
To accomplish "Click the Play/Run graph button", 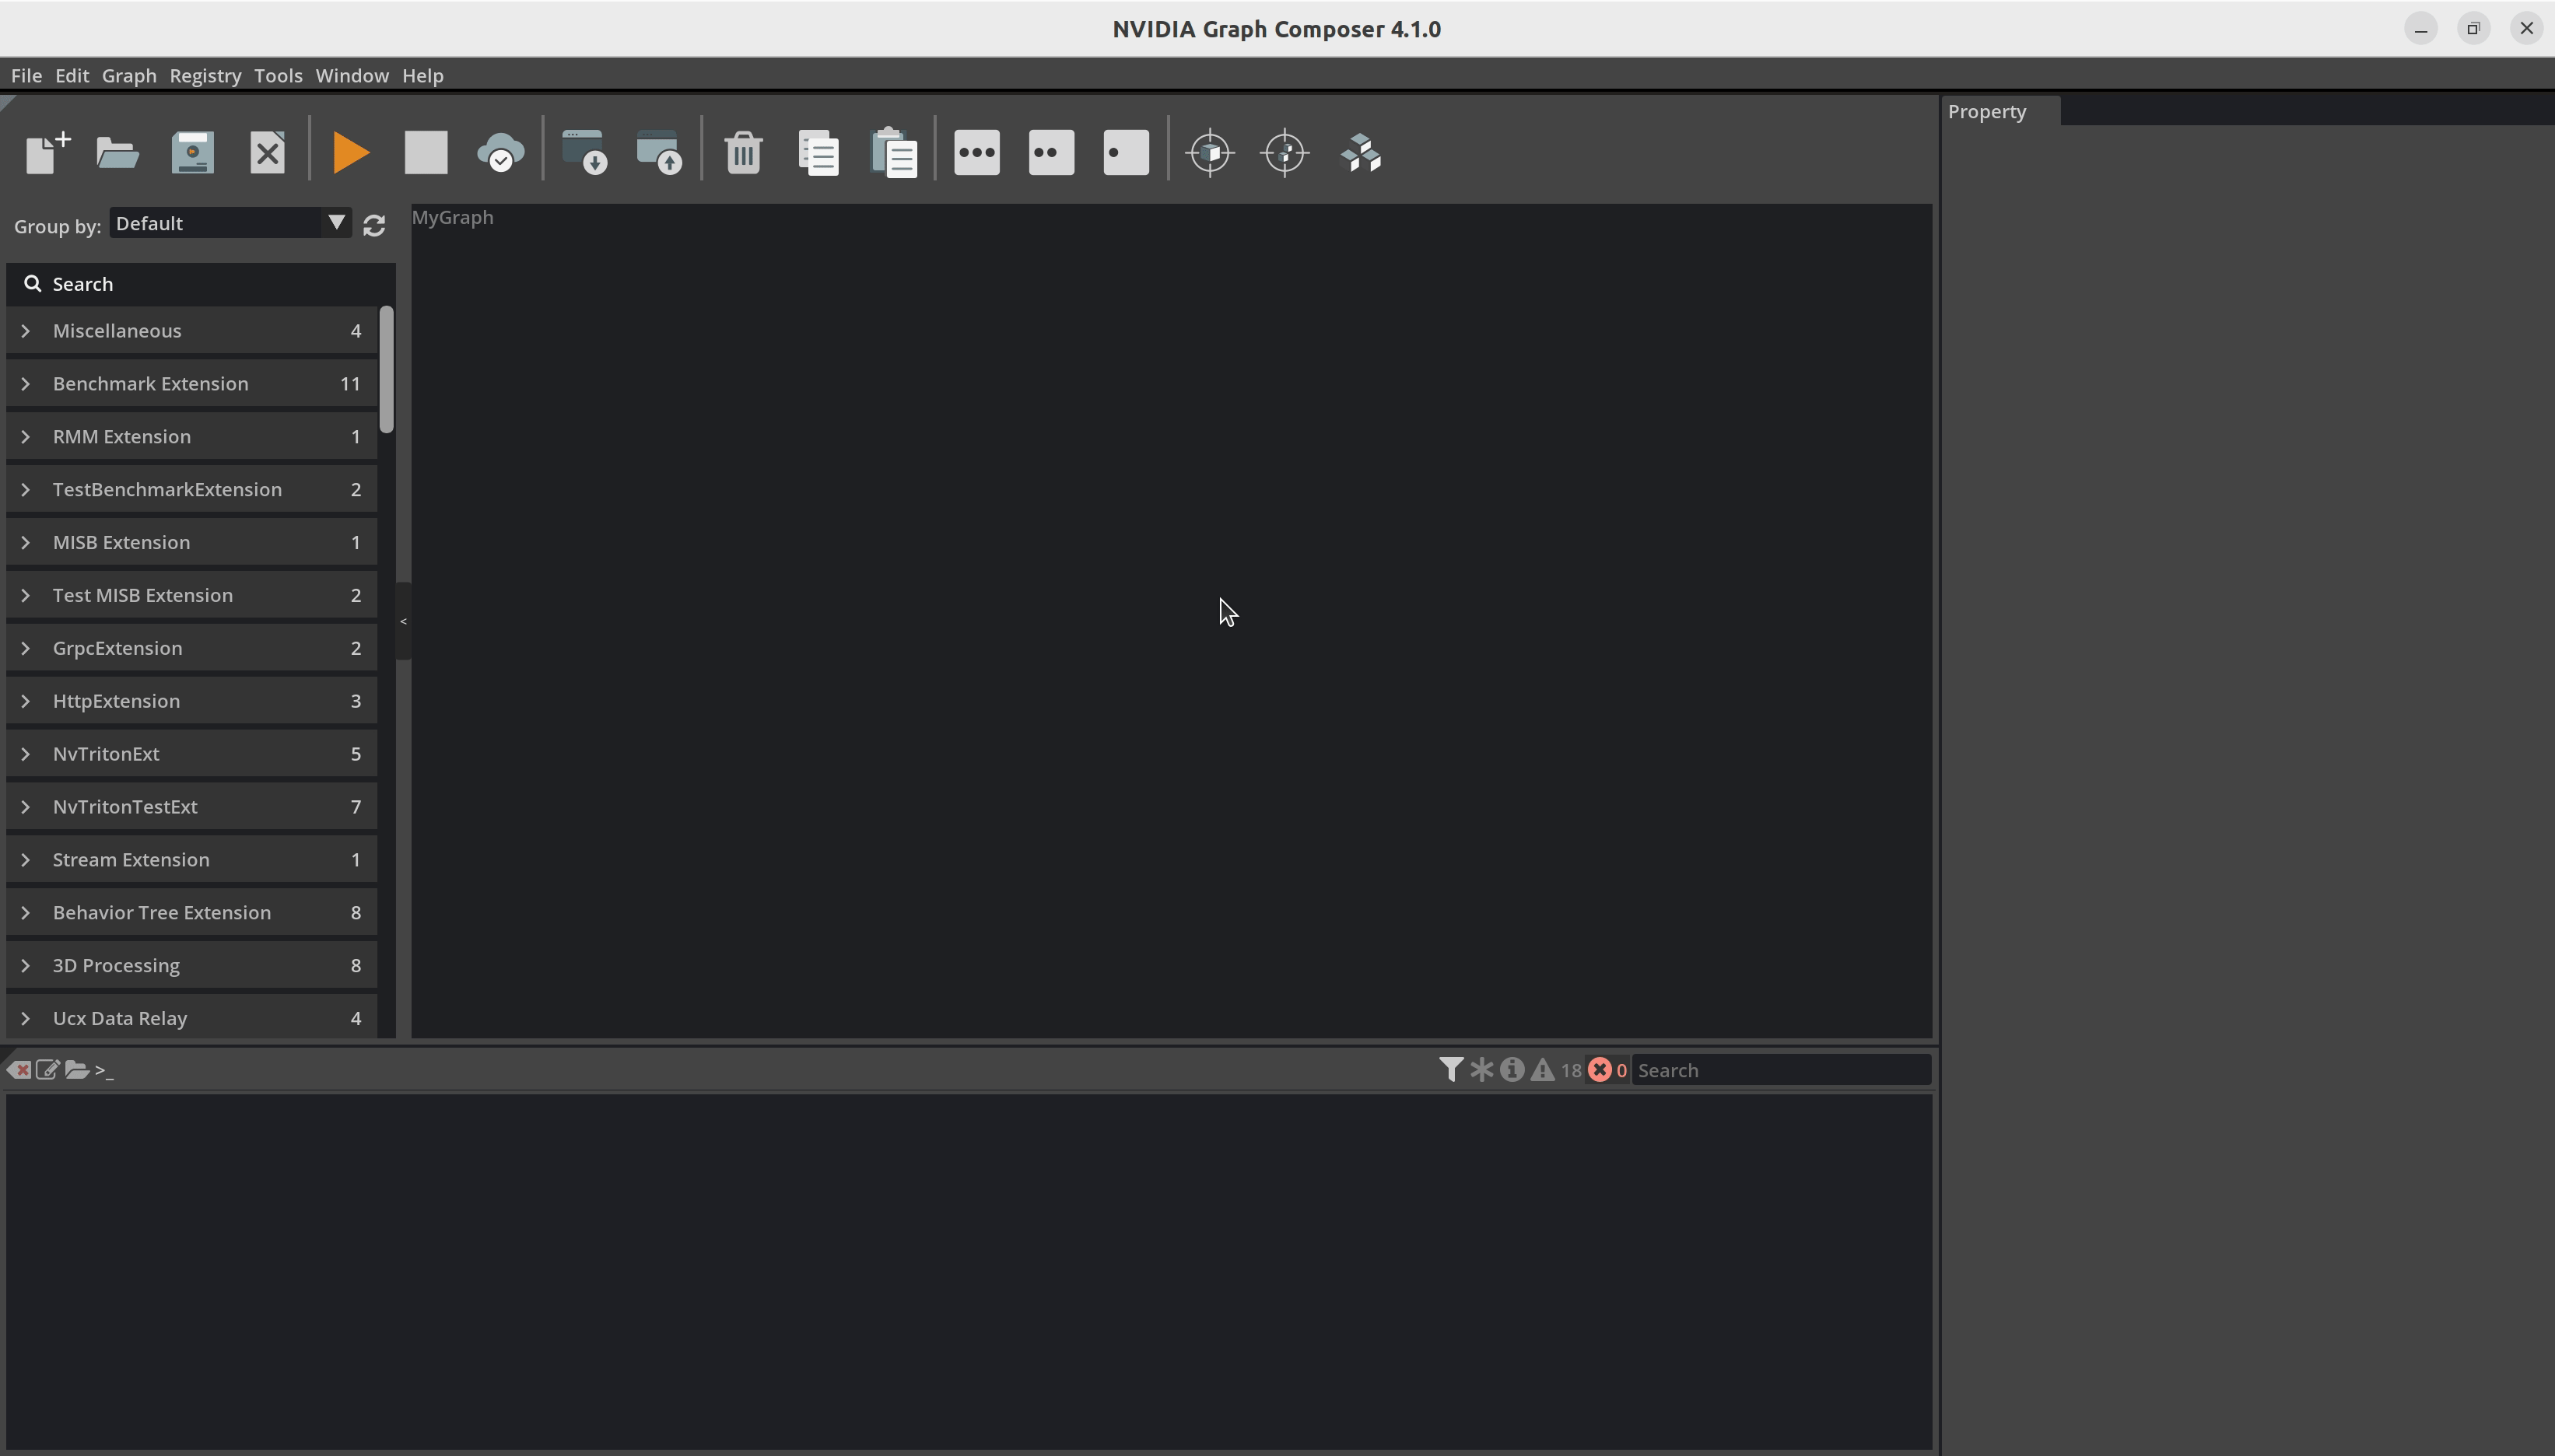I will click(x=351, y=152).
